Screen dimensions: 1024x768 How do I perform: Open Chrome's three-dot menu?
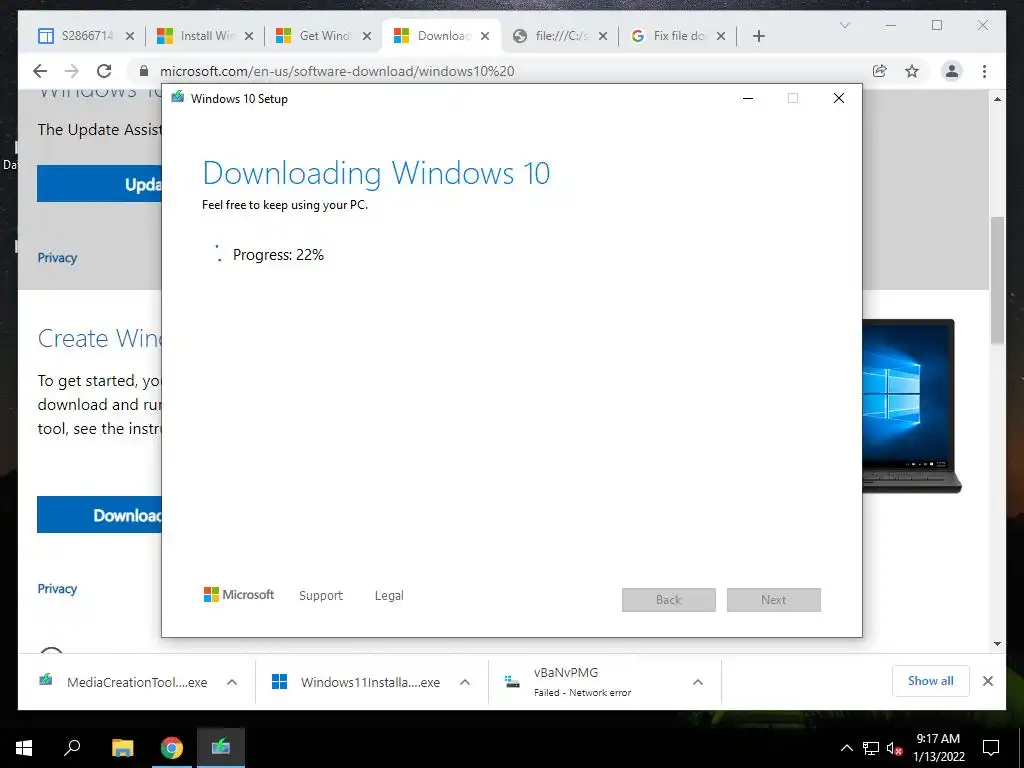pos(984,71)
